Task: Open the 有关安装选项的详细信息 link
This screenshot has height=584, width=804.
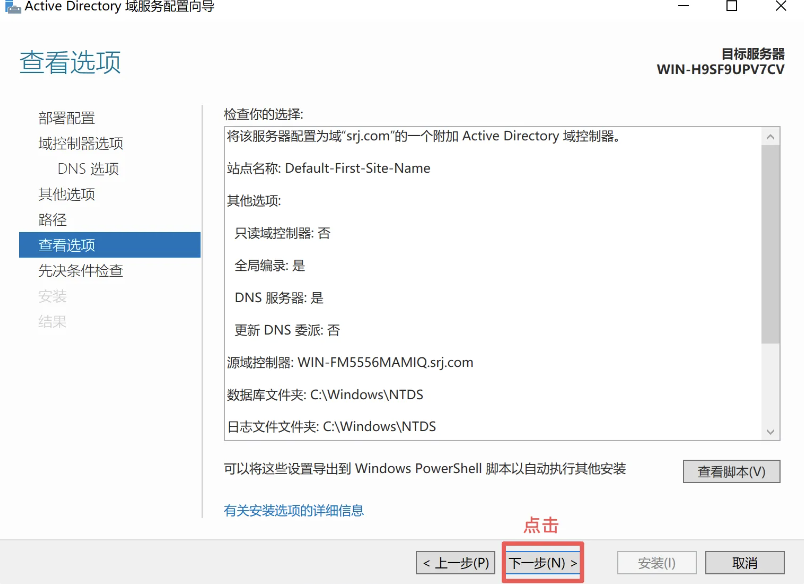Action: (294, 510)
